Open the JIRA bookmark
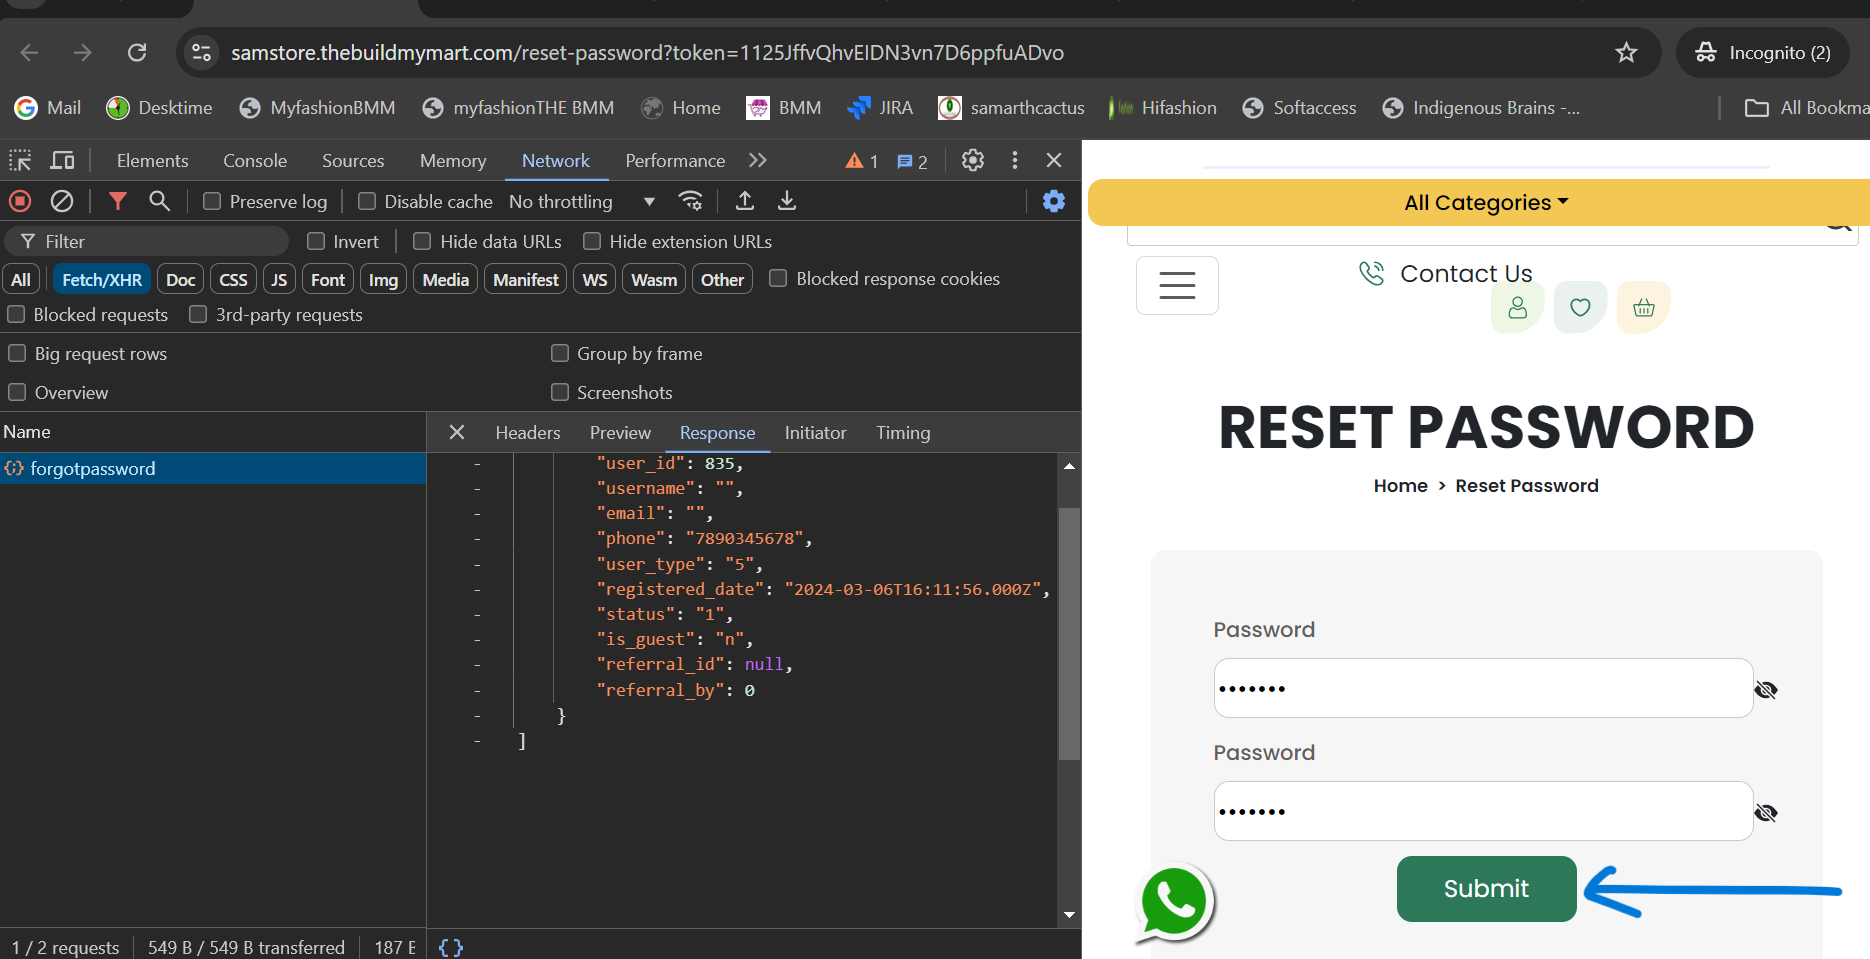The image size is (1870, 959). click(x=880, y=108)
